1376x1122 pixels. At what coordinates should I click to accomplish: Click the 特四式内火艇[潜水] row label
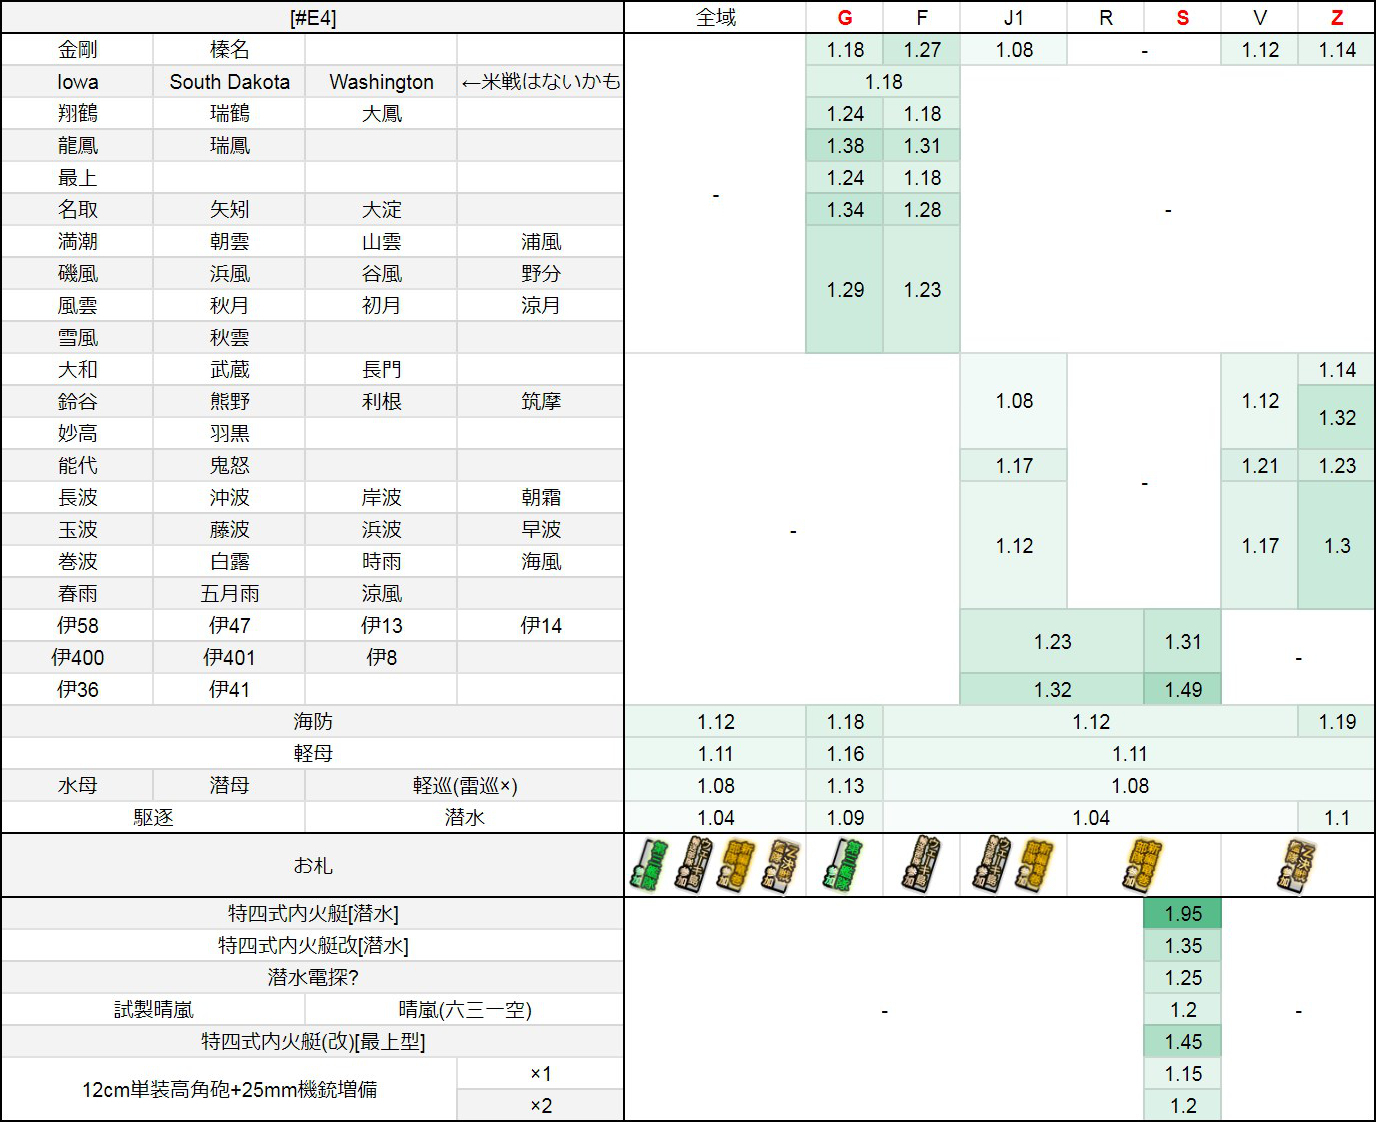pyautogui.click(x=313, y=914)
